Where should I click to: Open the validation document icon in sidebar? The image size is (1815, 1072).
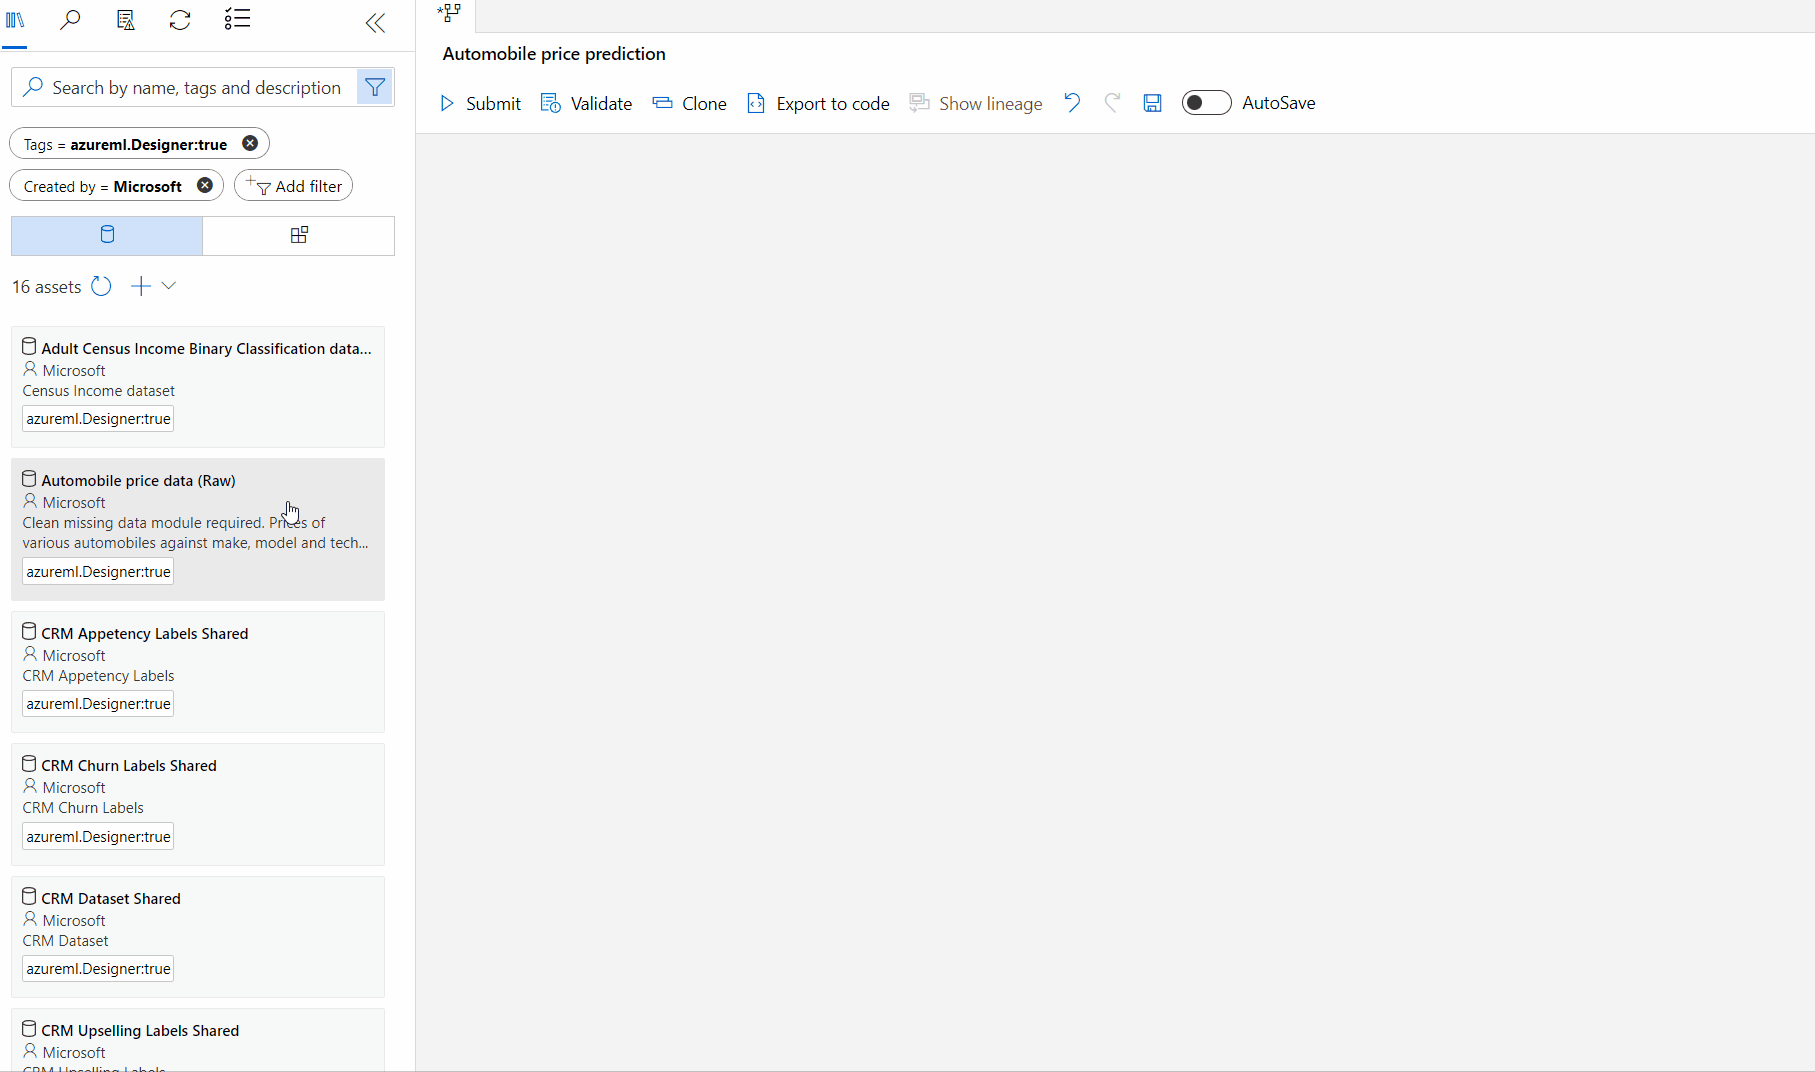(125, 20)
